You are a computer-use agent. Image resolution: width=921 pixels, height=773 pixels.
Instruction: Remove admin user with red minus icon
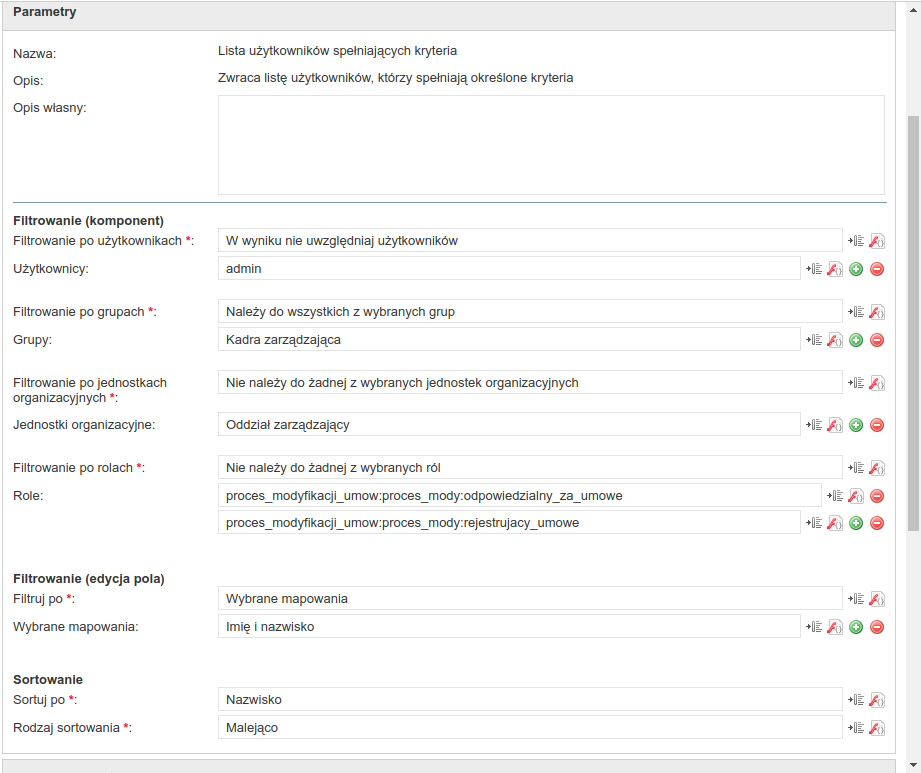click(x=876, y=269)
